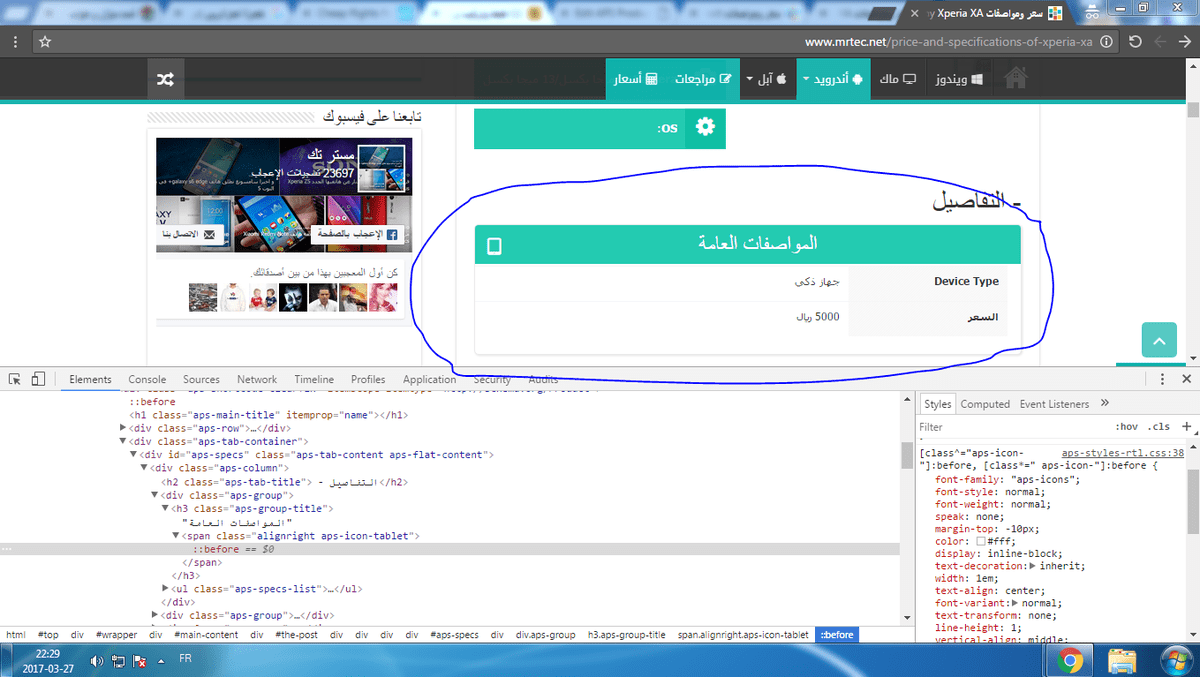
Task: Click the volume icon in taskbar
Action: [97, 661]
